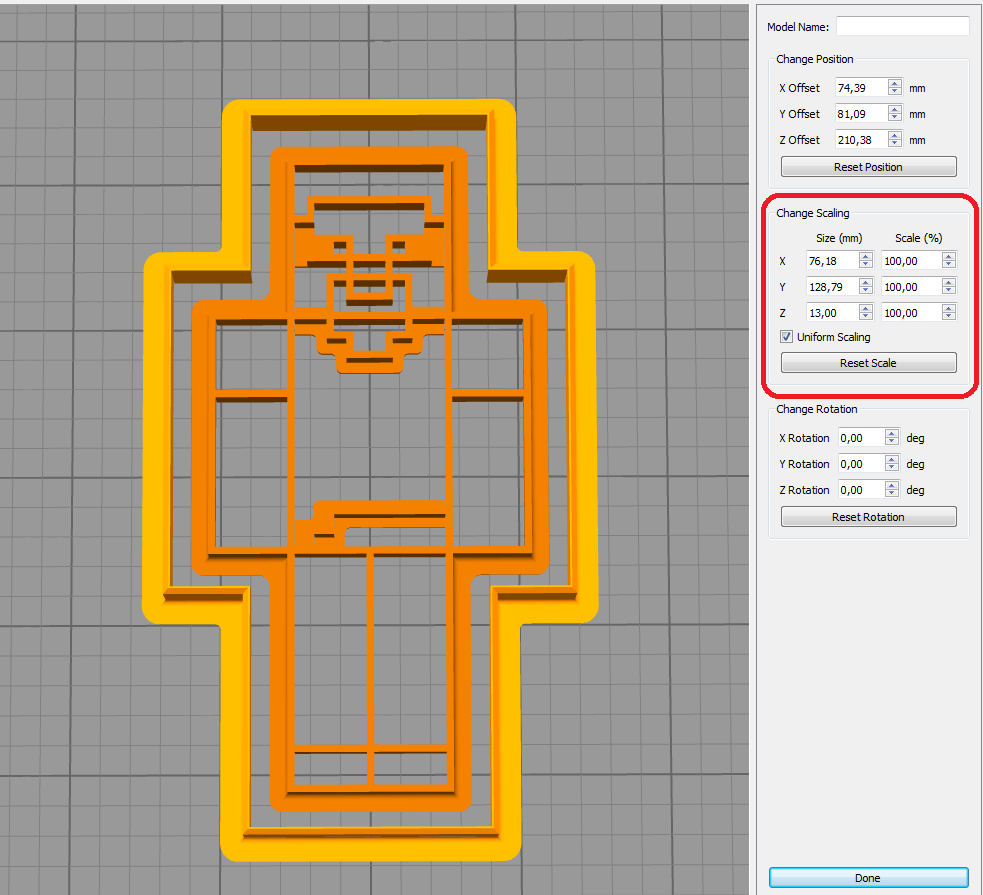983x895 pixels.
Task: Increase X Rotation with up arrow
Action: [x=892, y=433]
